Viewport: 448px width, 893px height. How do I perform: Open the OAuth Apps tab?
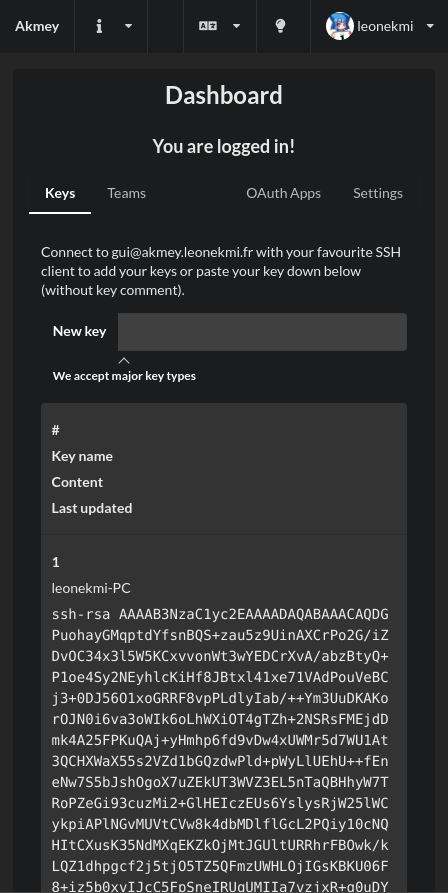283,194
